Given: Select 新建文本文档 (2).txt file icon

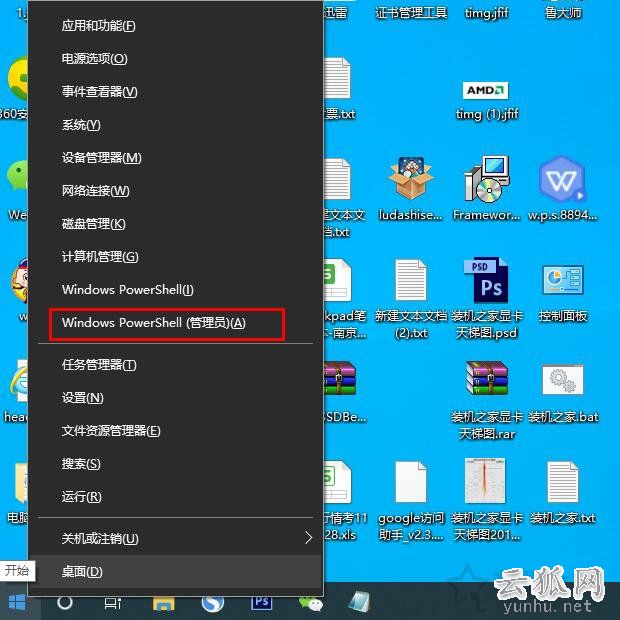Looking at the screenshot, I should click(x=411, y=280).
